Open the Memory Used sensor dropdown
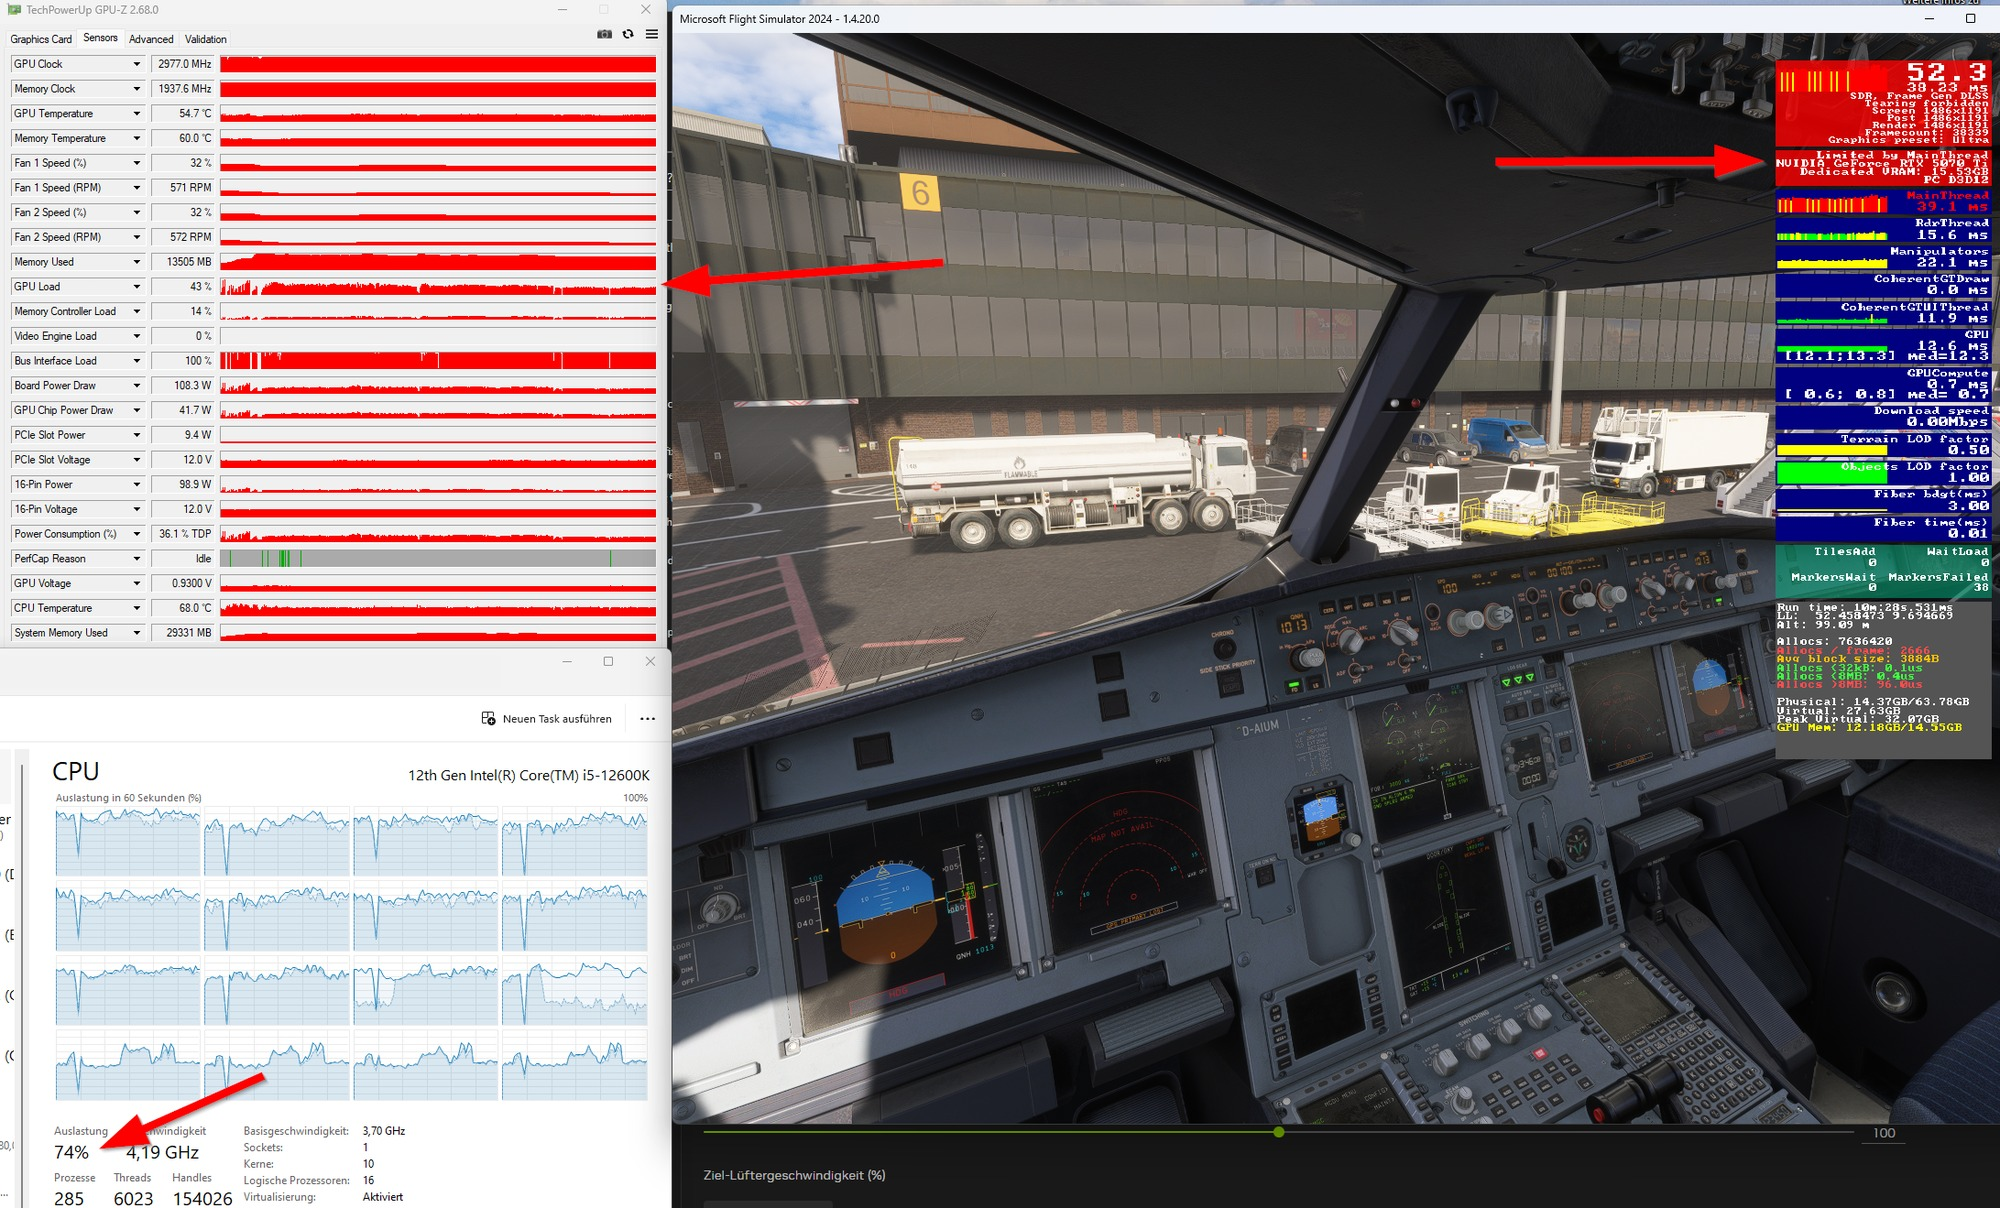2000x1208 pixels. 137,262
